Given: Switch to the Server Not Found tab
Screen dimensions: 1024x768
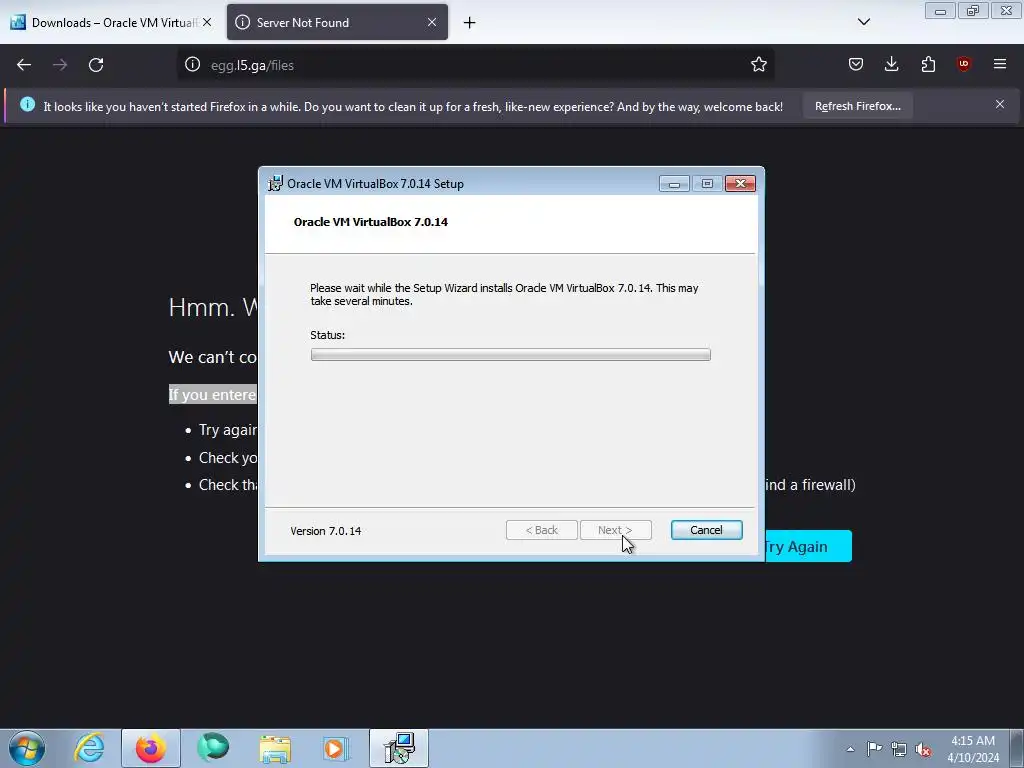Looking at the screenshot, I should tap(337, 23).
